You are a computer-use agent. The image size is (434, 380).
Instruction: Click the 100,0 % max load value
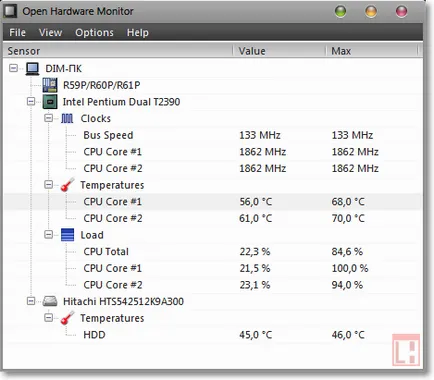pyautogui.click(x=350, y=268)
